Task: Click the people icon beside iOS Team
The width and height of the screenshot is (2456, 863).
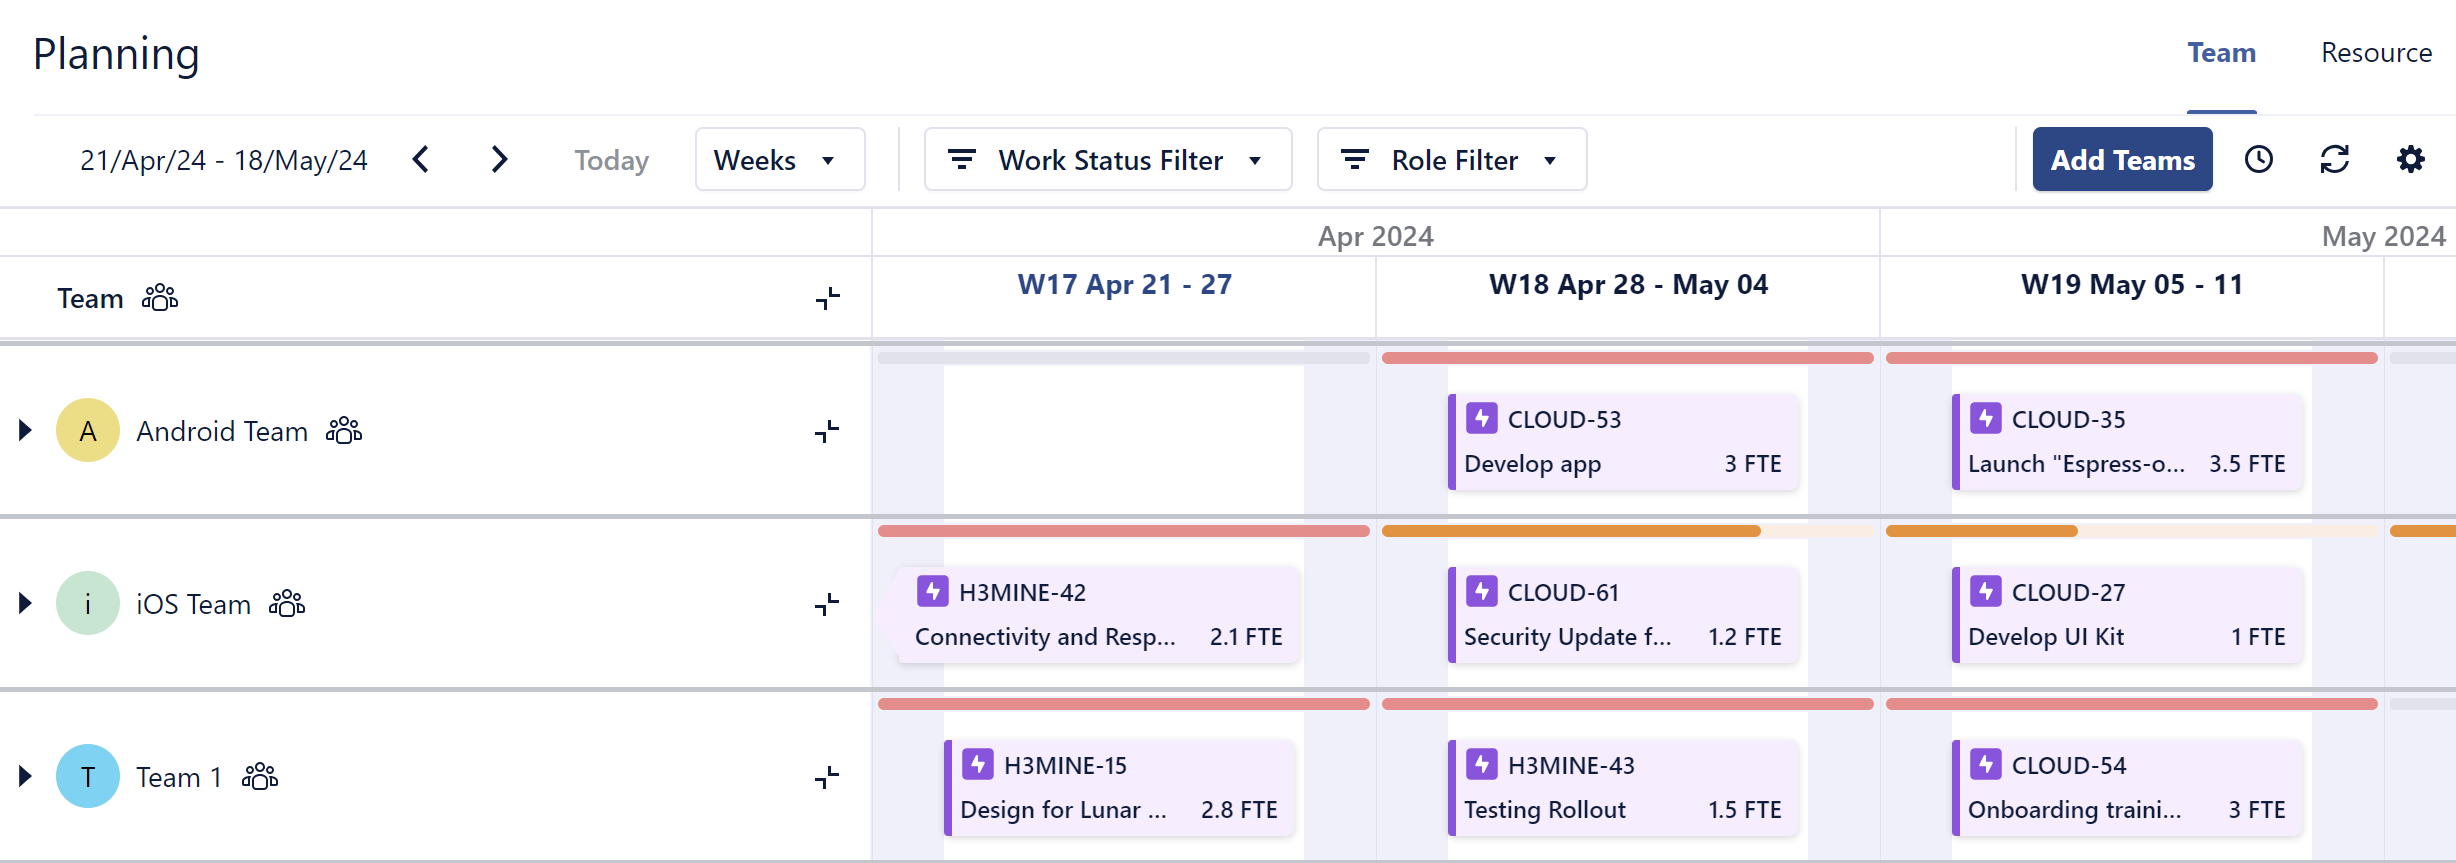Action: 287,604
